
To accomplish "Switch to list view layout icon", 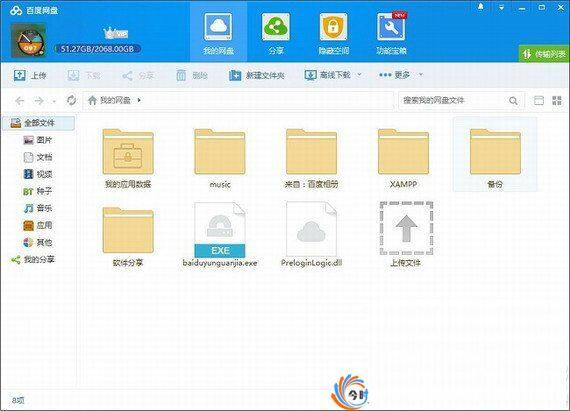I will (x=538, y=100).
